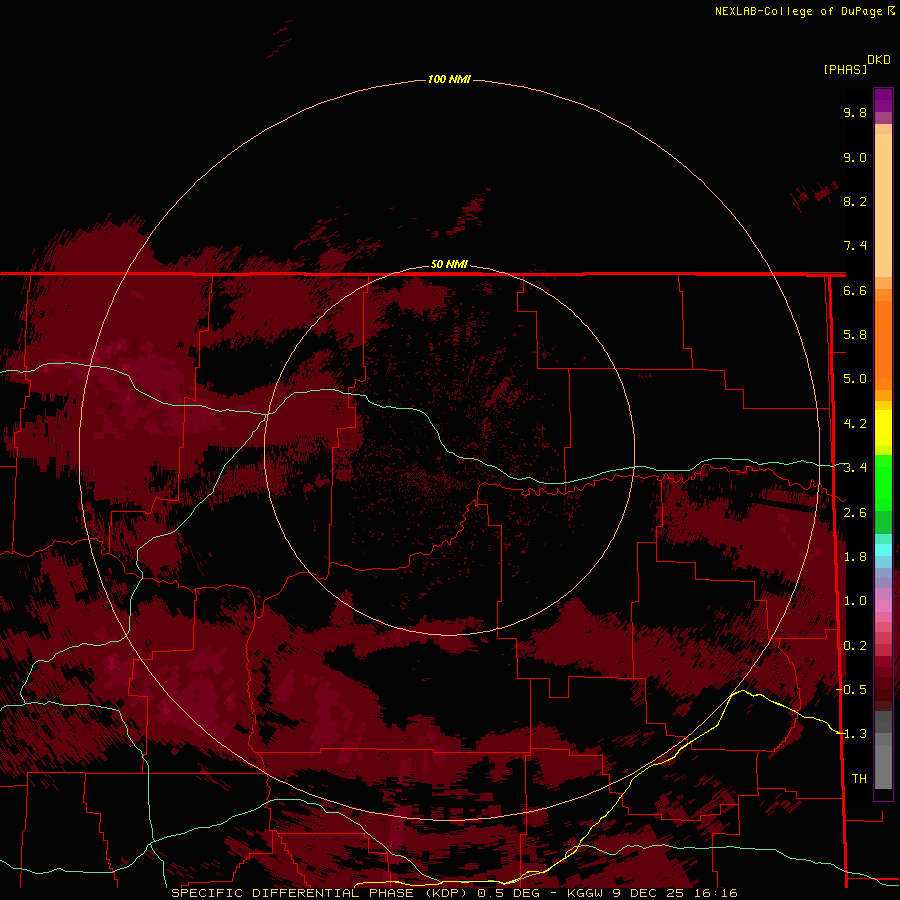Viewport: 900px width, 900px height.
Task: Click the 50 NMI range ring label
Action: coord(449,264)
